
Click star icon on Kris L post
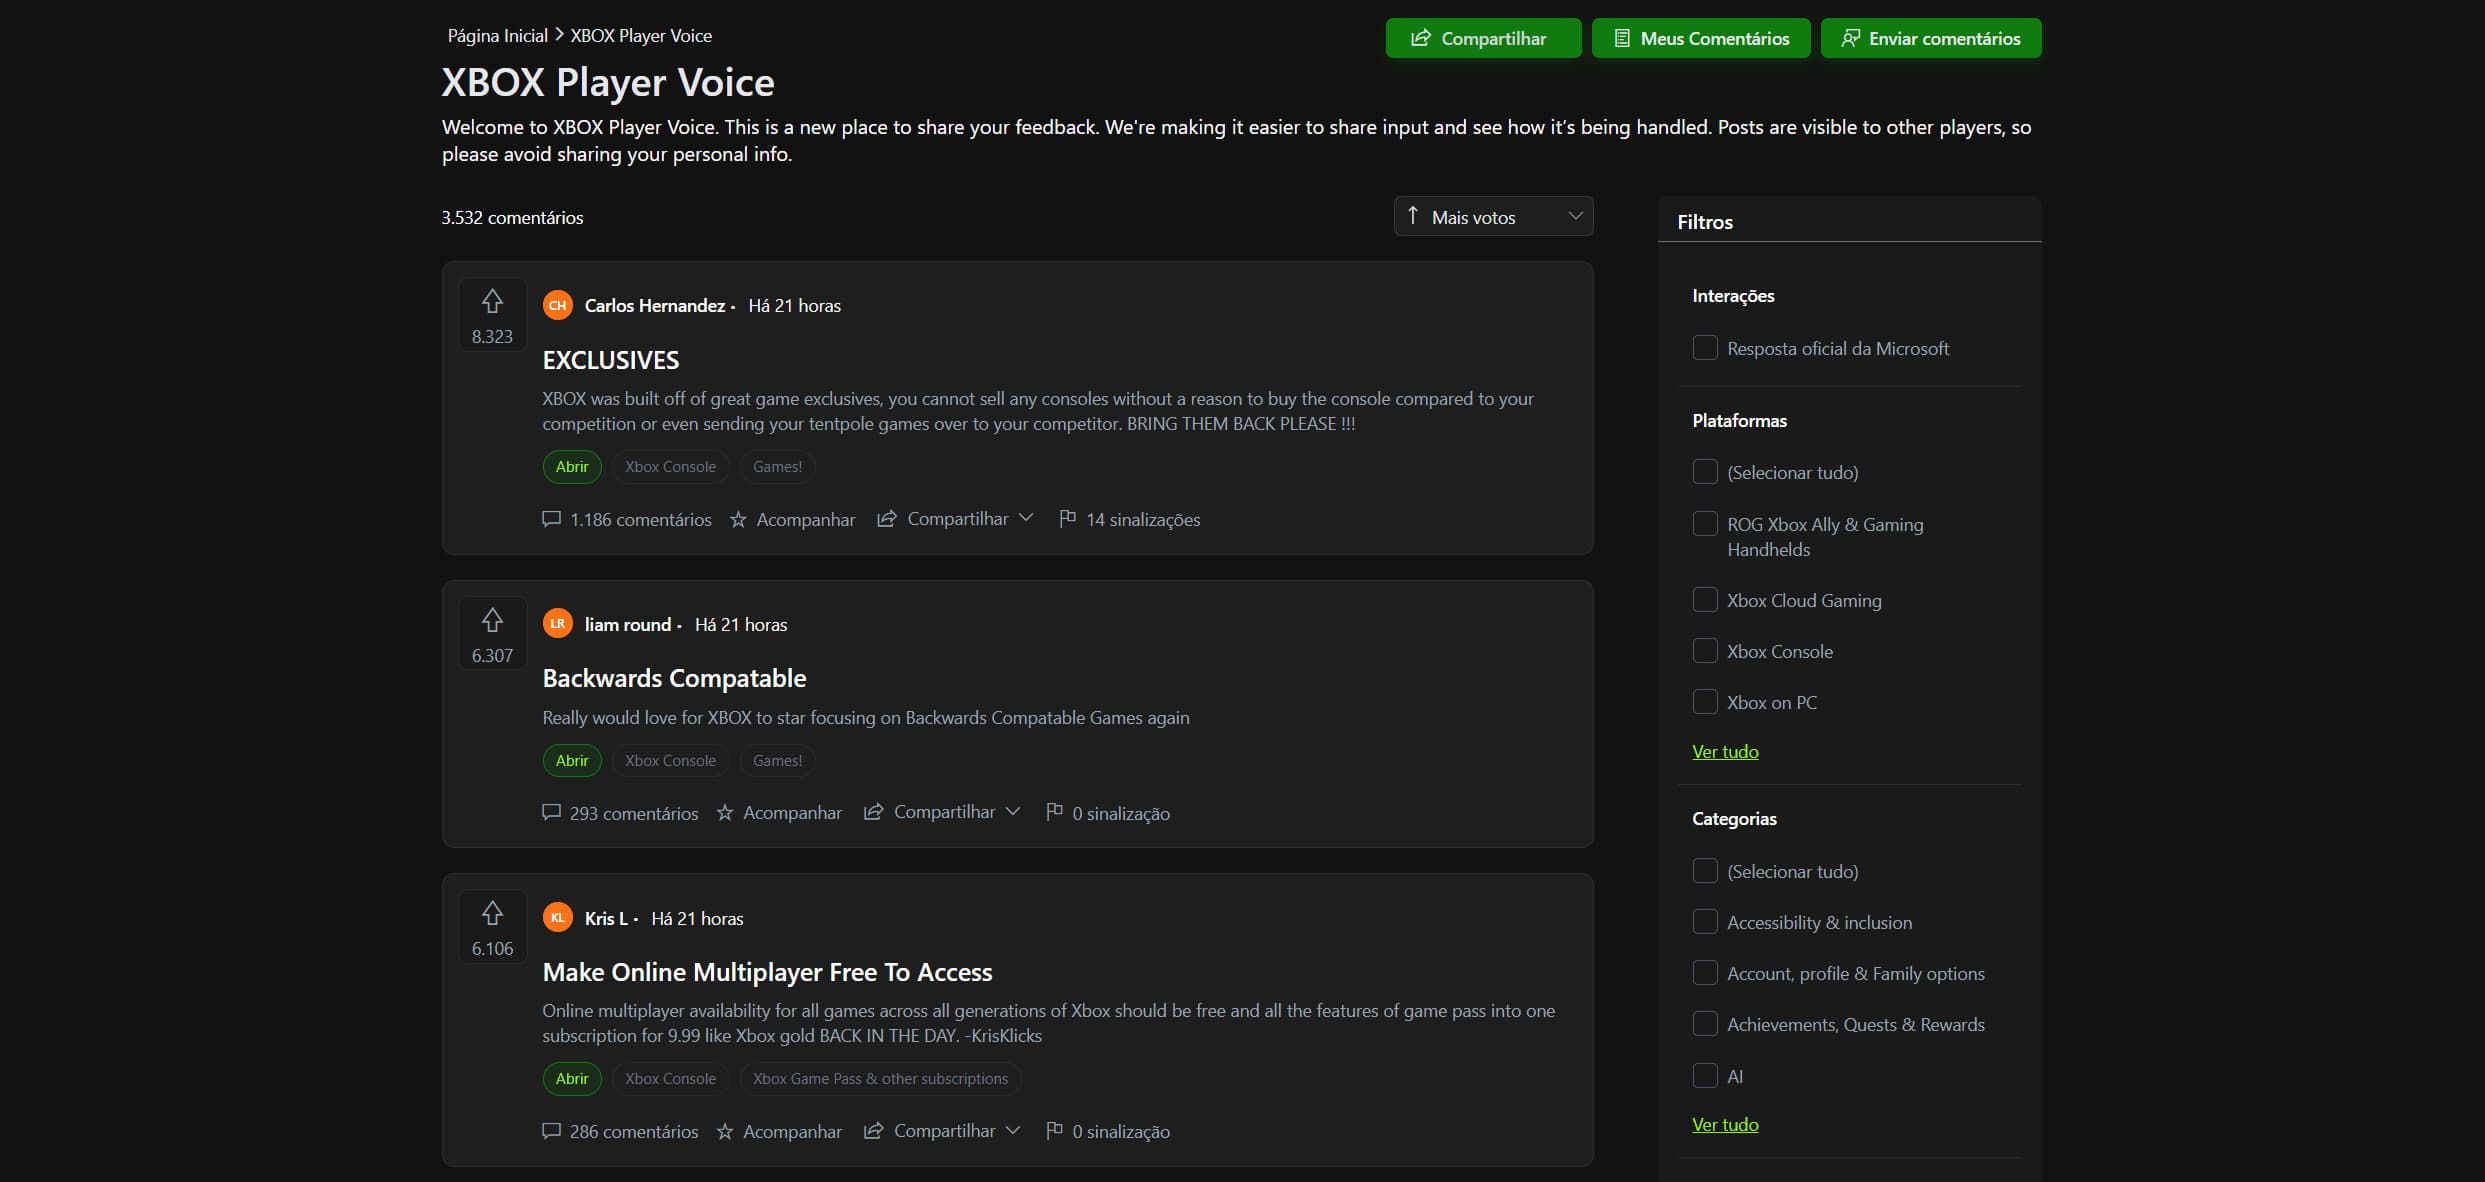pyautogui.click(x=725, y=1131)
